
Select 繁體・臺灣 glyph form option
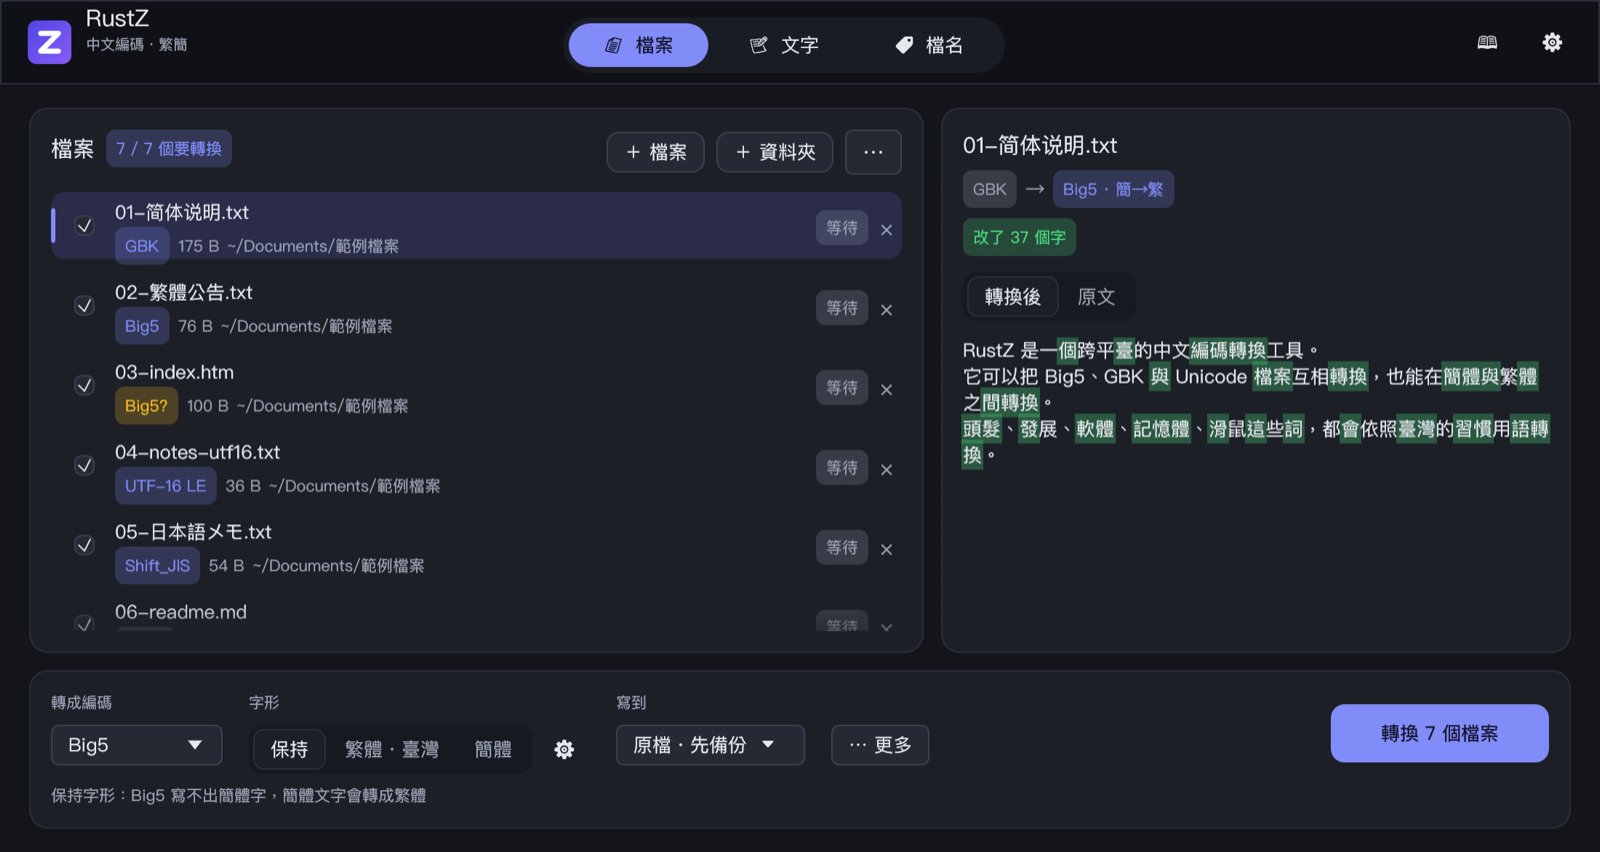coord(392,749)
